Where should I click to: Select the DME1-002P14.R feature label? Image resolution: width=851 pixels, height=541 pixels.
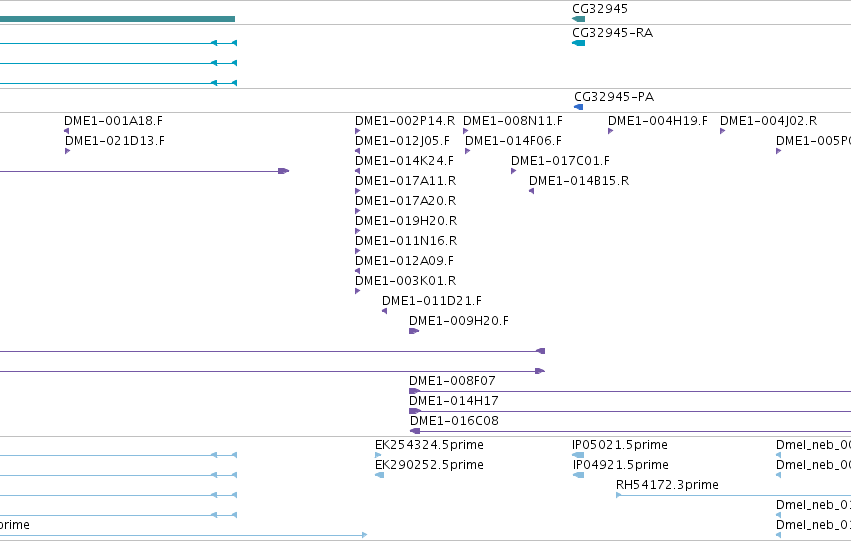click(x=405, y=120)
